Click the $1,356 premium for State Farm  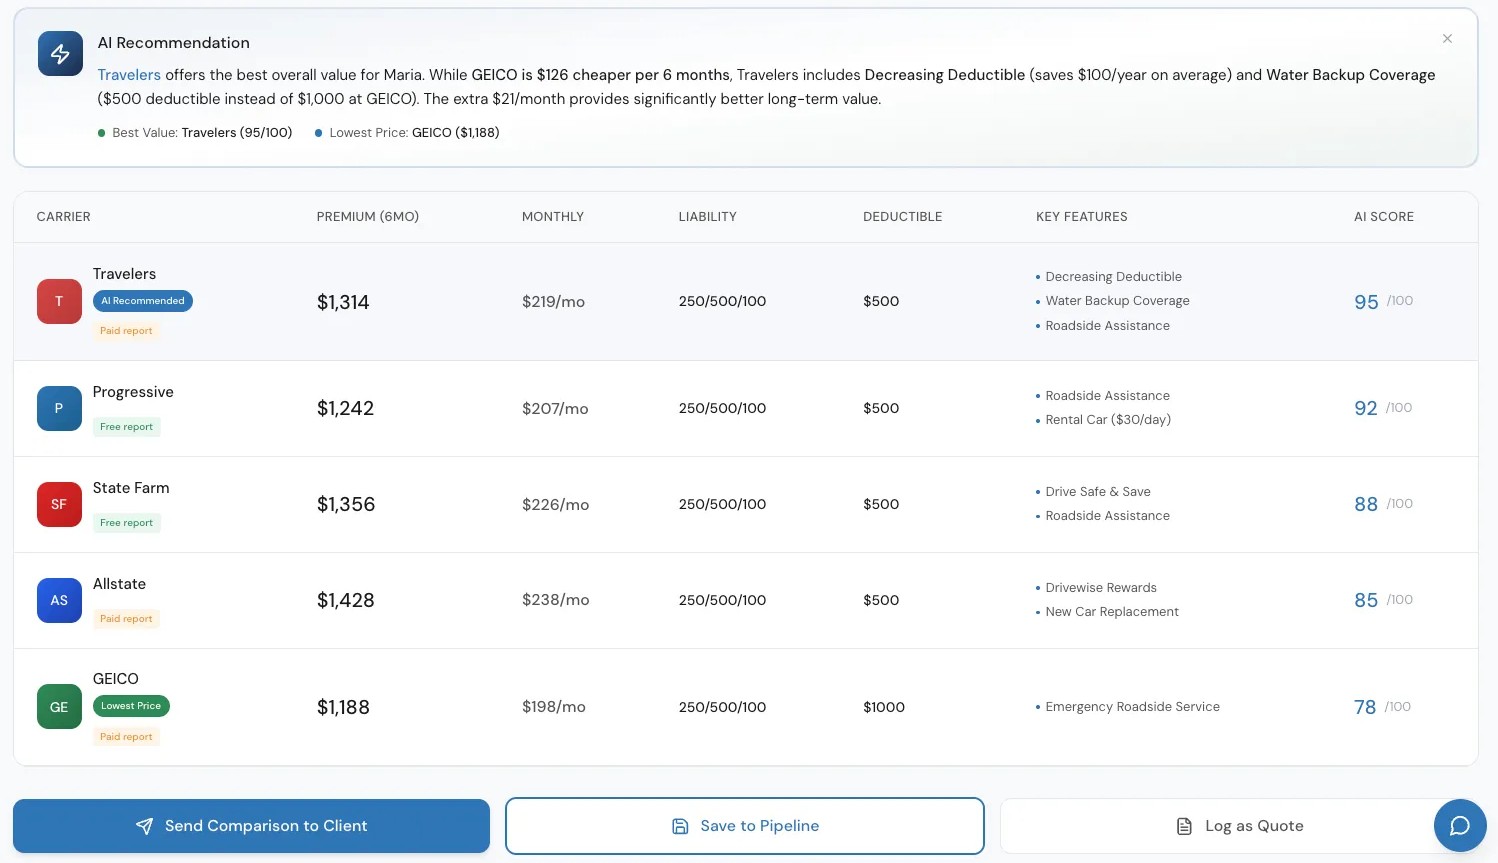[346, 504]
